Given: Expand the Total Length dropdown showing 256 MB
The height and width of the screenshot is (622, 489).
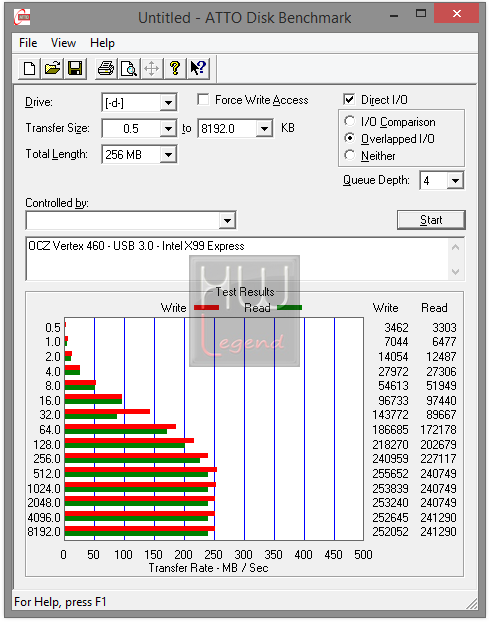Looking at the screenshot, I should 168,154.
